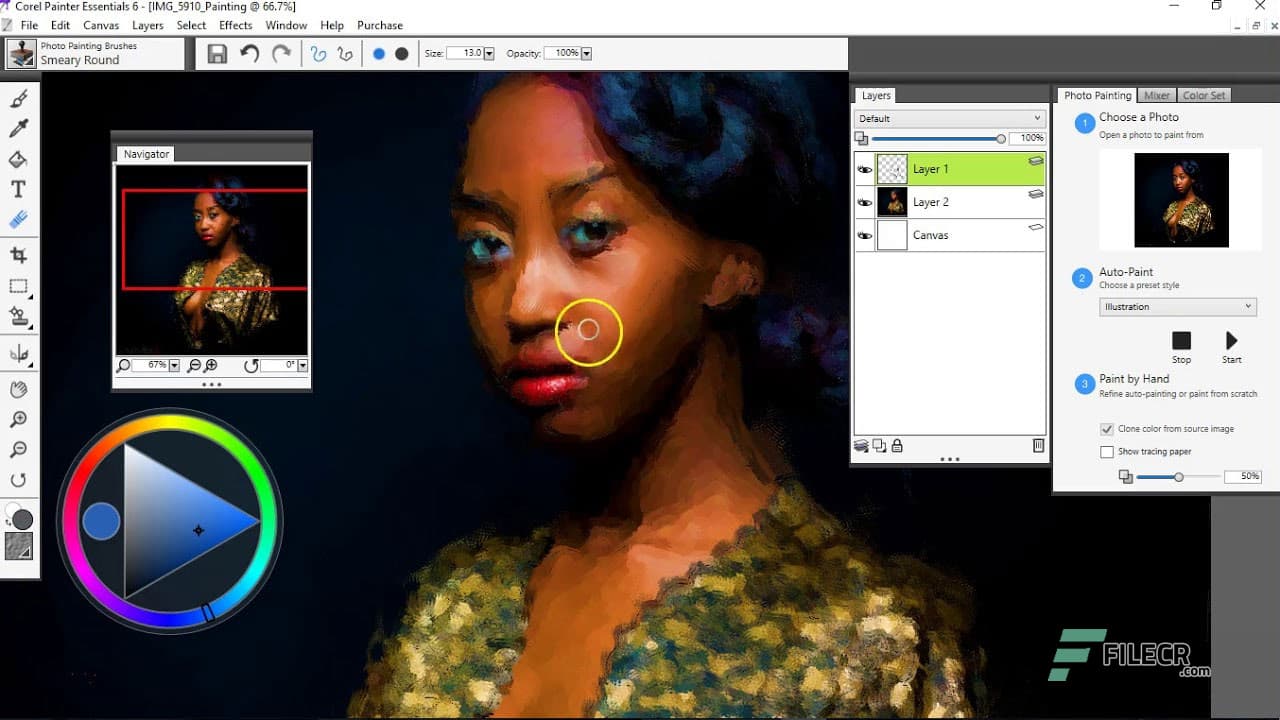The image size is (1280, 720).
Task: Select the Paint Bucket tool
Action: pyautogui.click(x=19, y=159)
